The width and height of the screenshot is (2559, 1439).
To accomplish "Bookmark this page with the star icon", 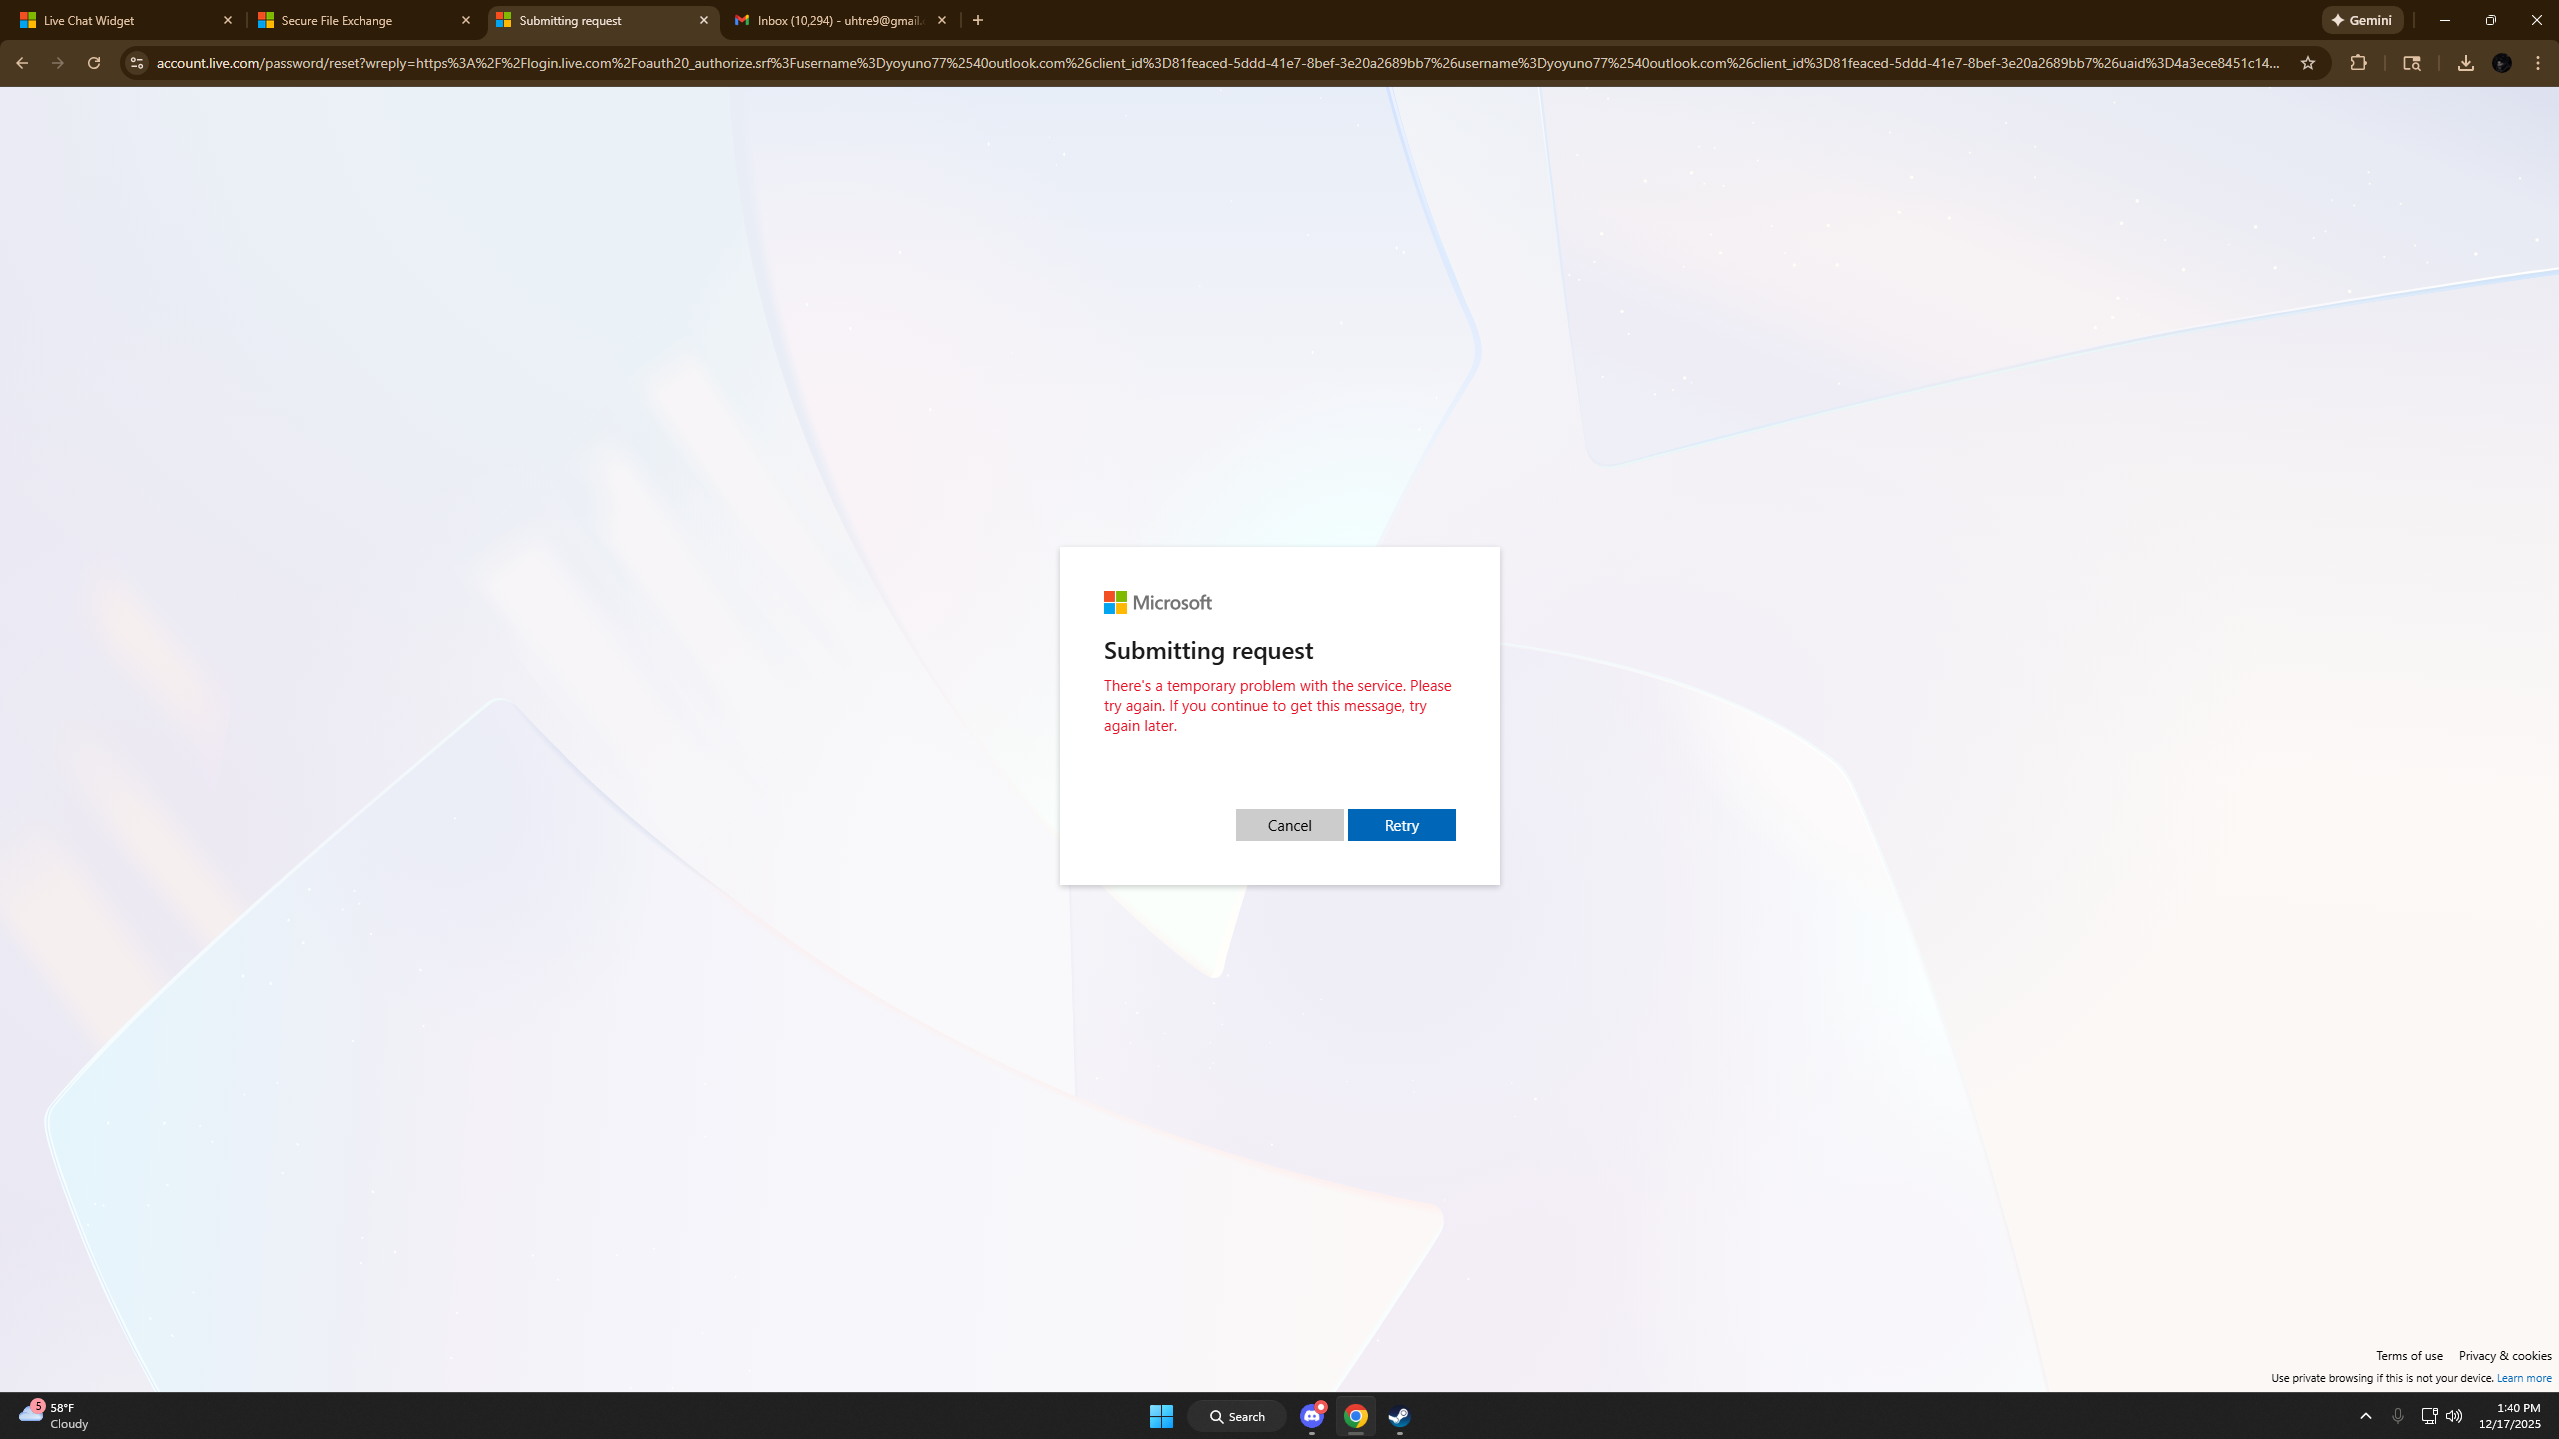I will [2308, 63].
